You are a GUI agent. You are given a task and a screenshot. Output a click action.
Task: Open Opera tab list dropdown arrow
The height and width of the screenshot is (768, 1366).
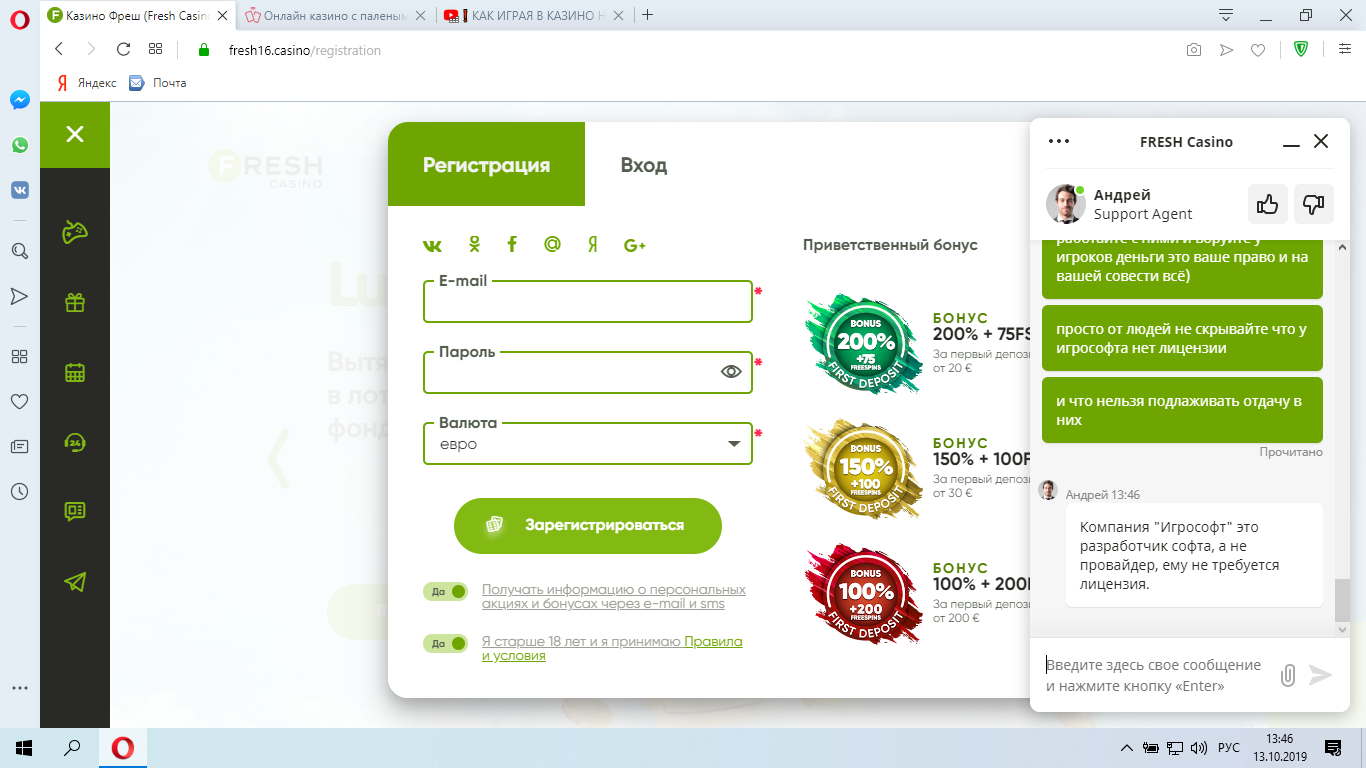[1225, 15]
